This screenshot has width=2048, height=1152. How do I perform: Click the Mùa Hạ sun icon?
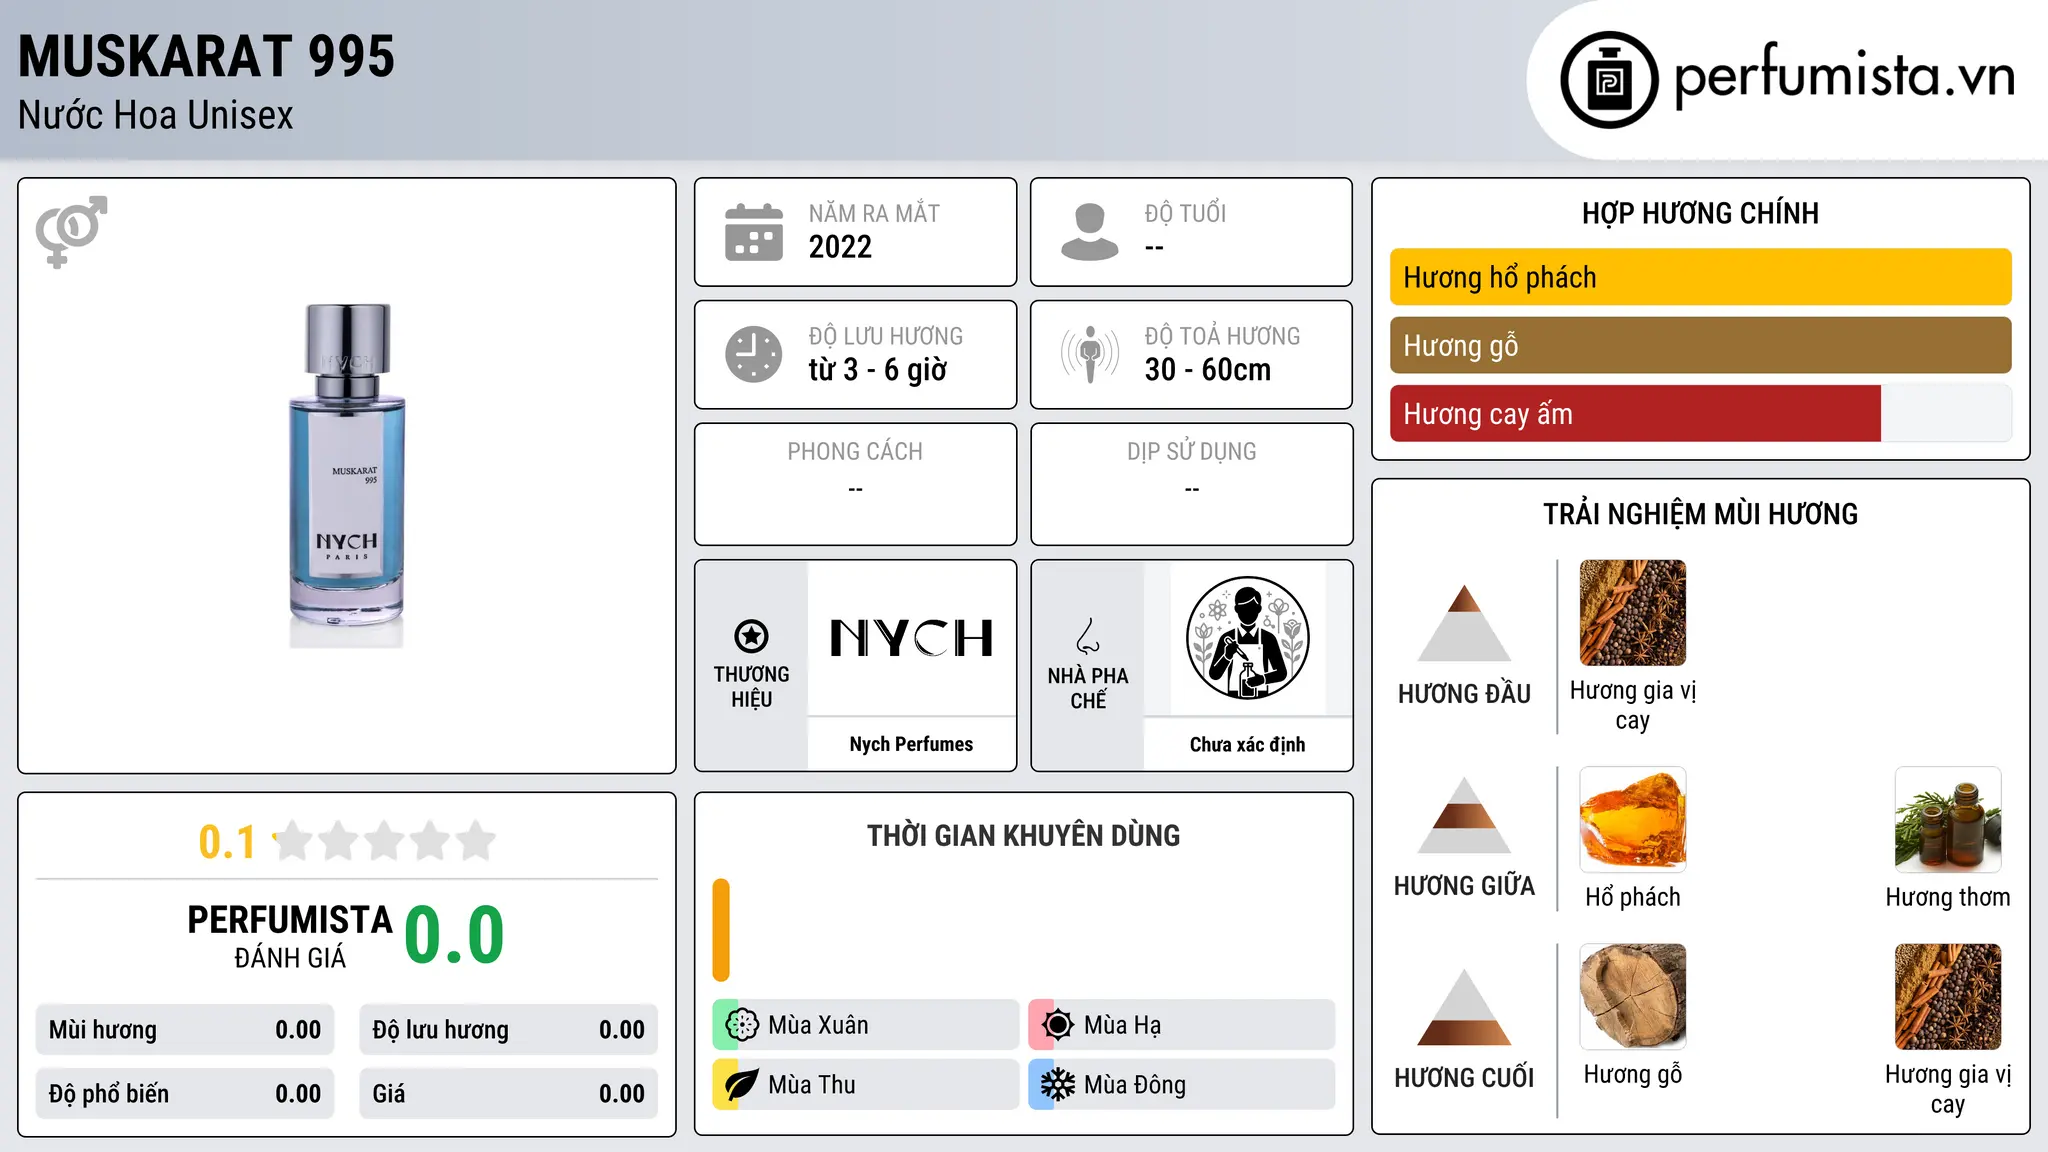tap(1057, 1025)
